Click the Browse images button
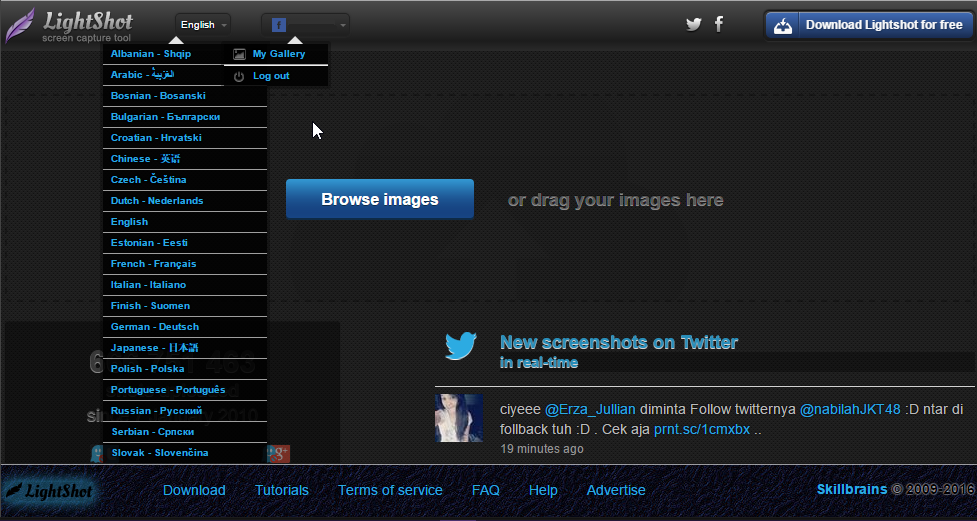This screenshot has height=521, width=977. point(380,199)
